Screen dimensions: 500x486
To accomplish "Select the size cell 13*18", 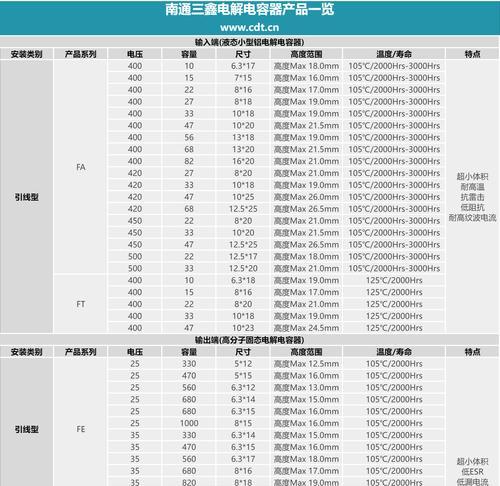I will 243,137.
